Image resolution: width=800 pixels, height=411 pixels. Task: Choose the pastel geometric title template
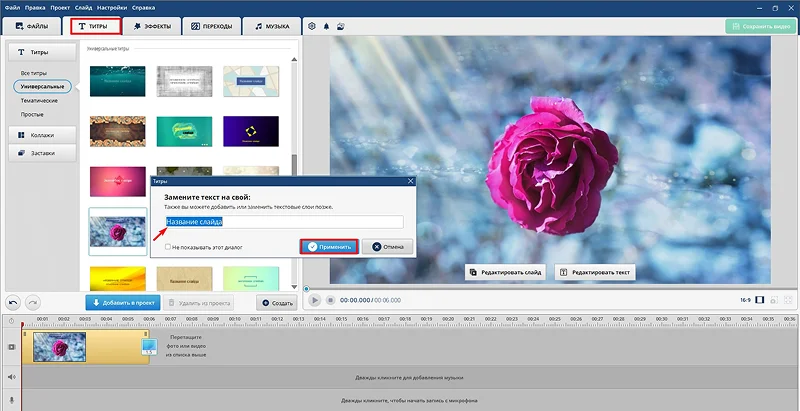pyautogui.click(x=251, y=81)
